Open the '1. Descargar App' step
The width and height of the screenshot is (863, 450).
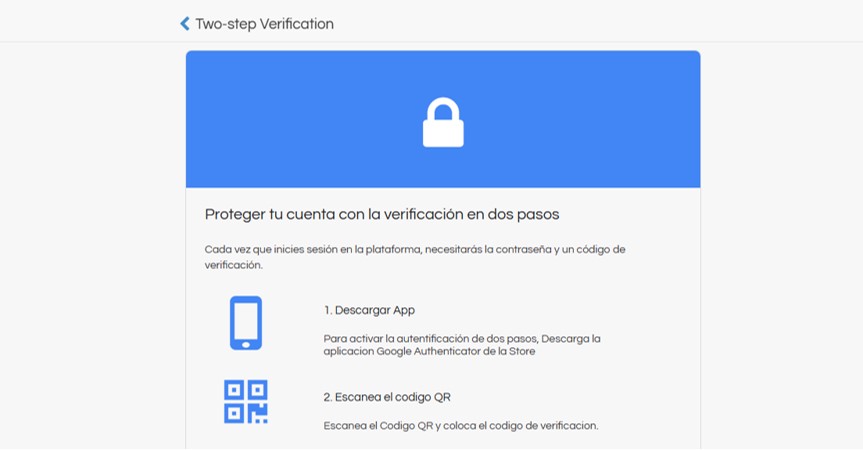pos(369,310)
